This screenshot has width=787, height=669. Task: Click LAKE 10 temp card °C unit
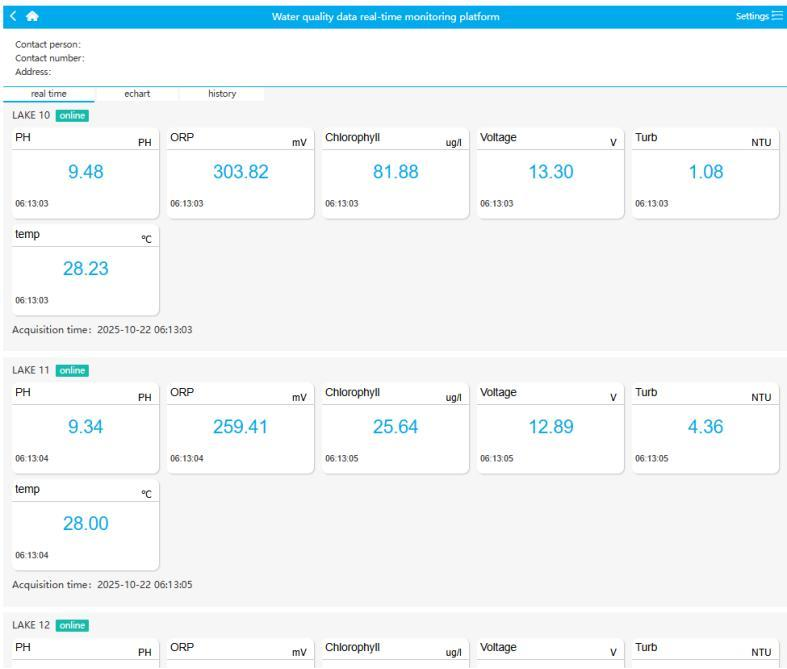coord(146,239)
